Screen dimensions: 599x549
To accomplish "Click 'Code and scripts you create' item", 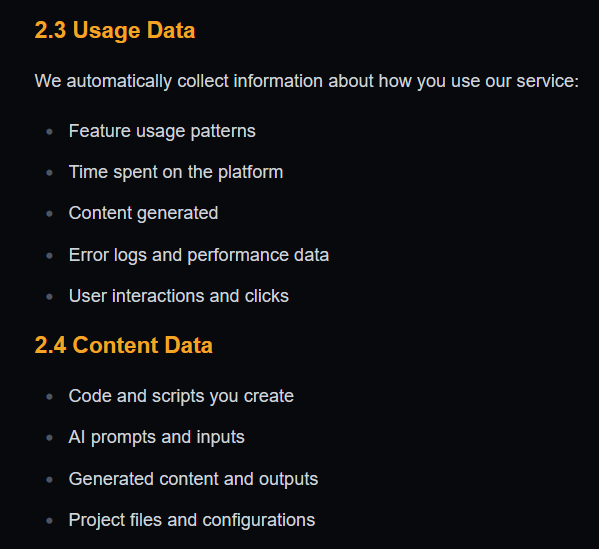I will pyautogui.click(x=181, y=396).
